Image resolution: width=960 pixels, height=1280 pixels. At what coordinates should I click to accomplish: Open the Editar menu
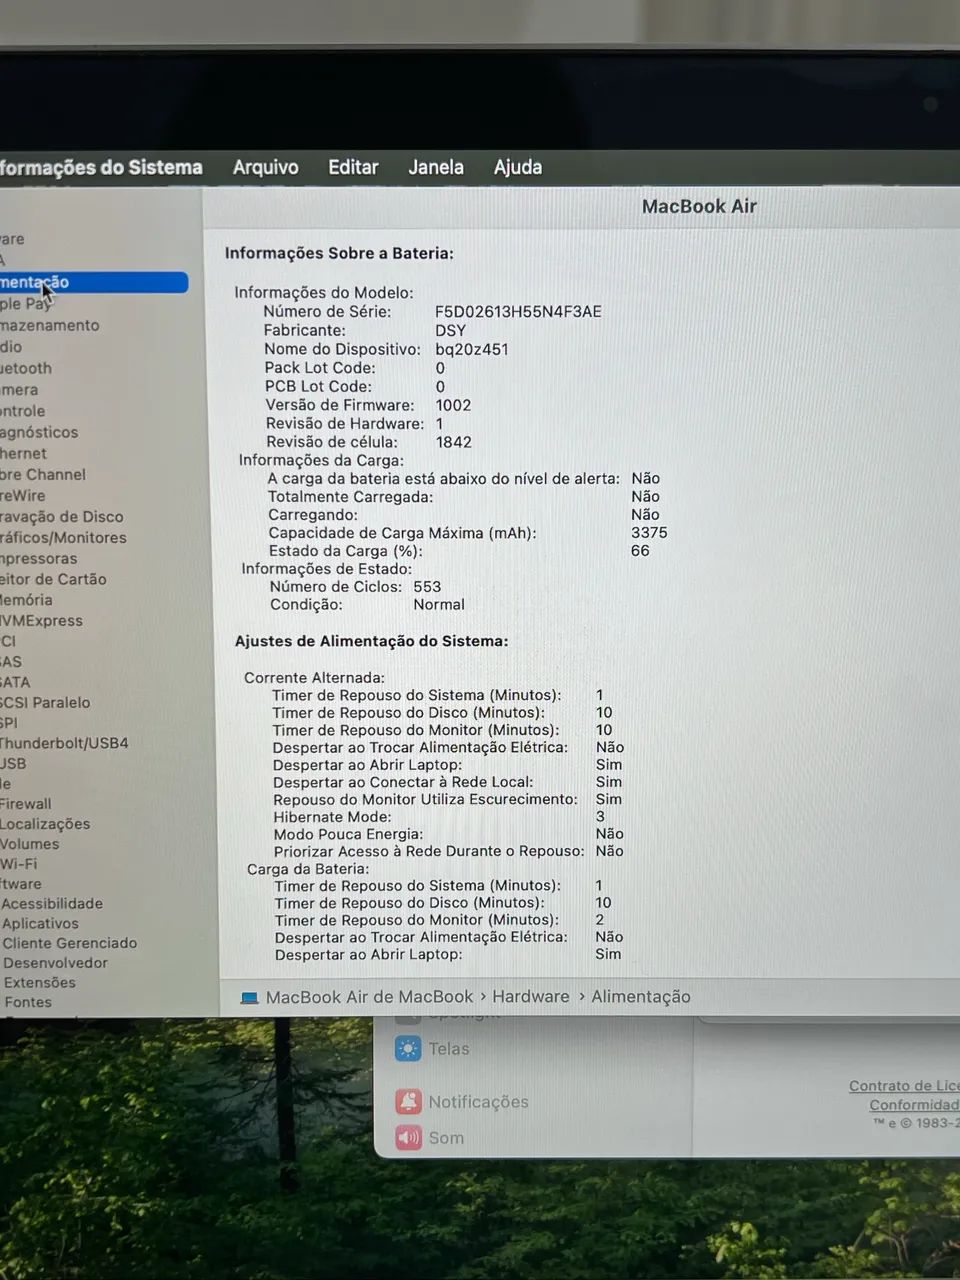(x=353, y=167)
